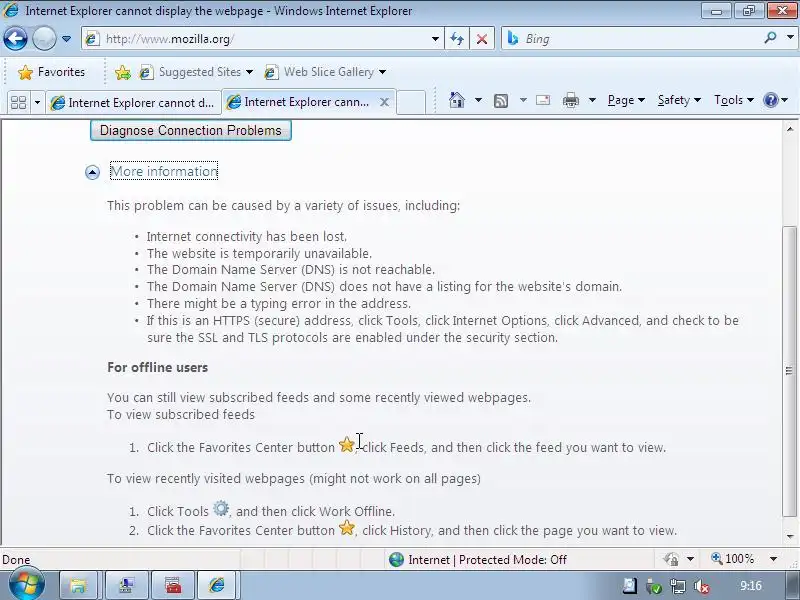Image resolution: width=800 pixels, height=600 pixels.
Task: Open the red toolbox taskbar icon
Action: click(173, 585)
